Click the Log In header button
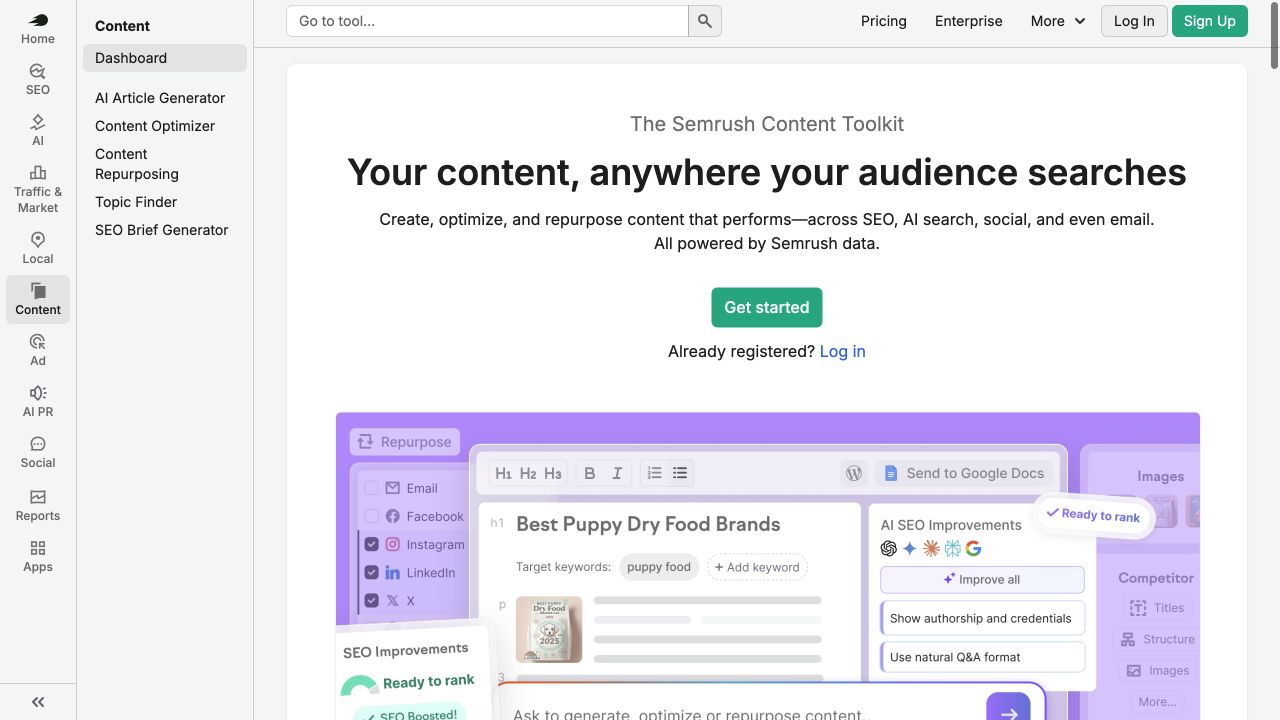Screen dimensions: 1280x720 pyautogui.click(x=1134, y=21)
